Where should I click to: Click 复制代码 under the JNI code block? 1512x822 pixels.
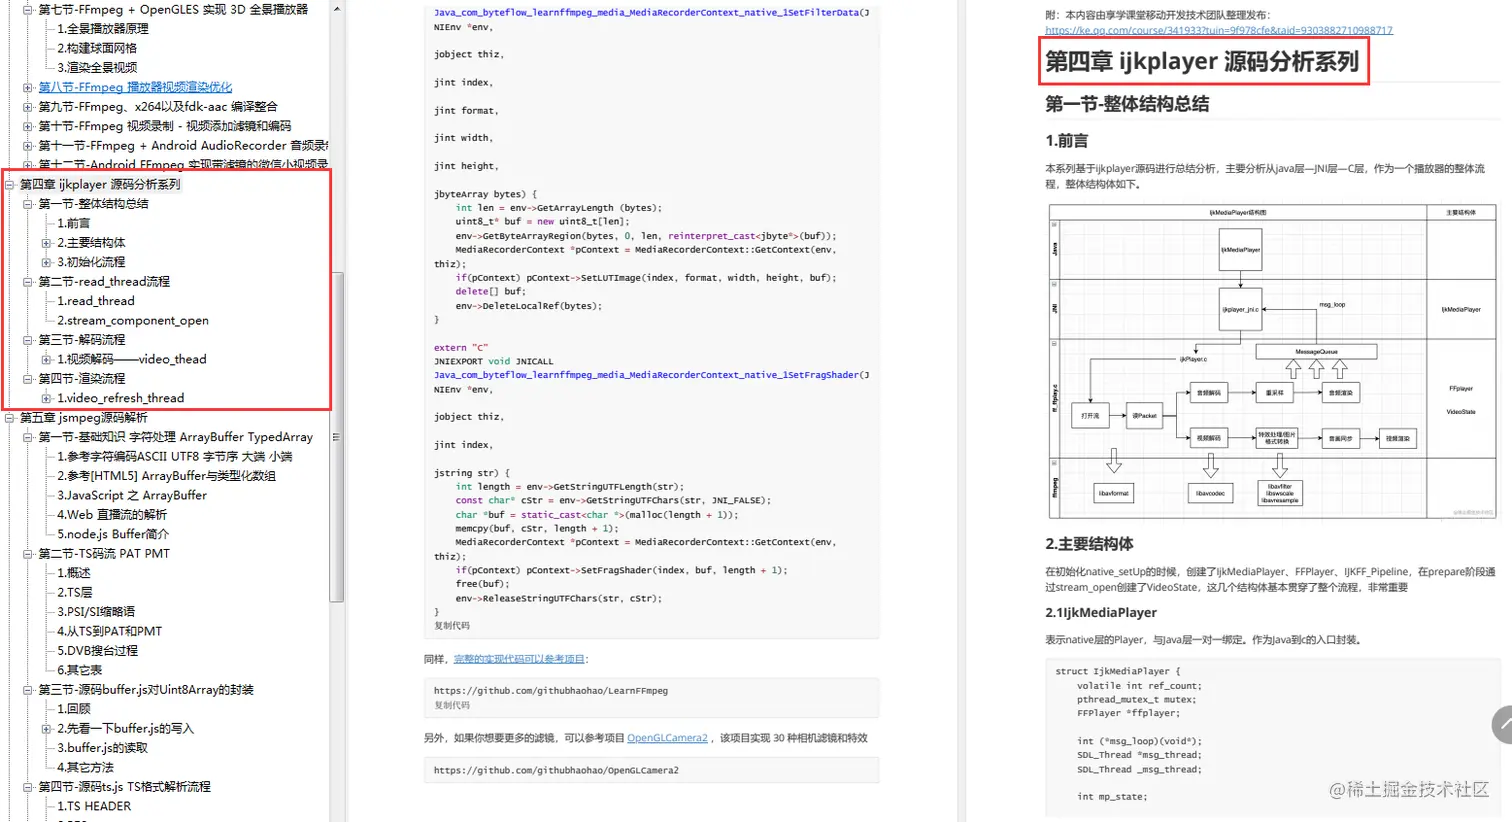[451, 626]
